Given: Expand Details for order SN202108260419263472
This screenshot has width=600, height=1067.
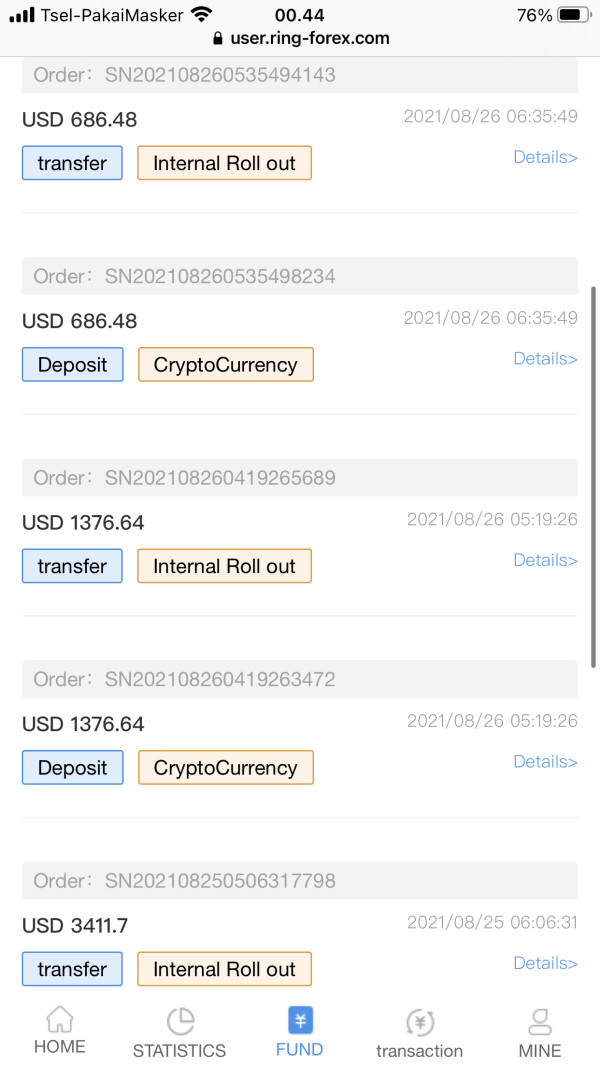Looking at the screenshot, I should pyautogui.click(x=545, y=761).
